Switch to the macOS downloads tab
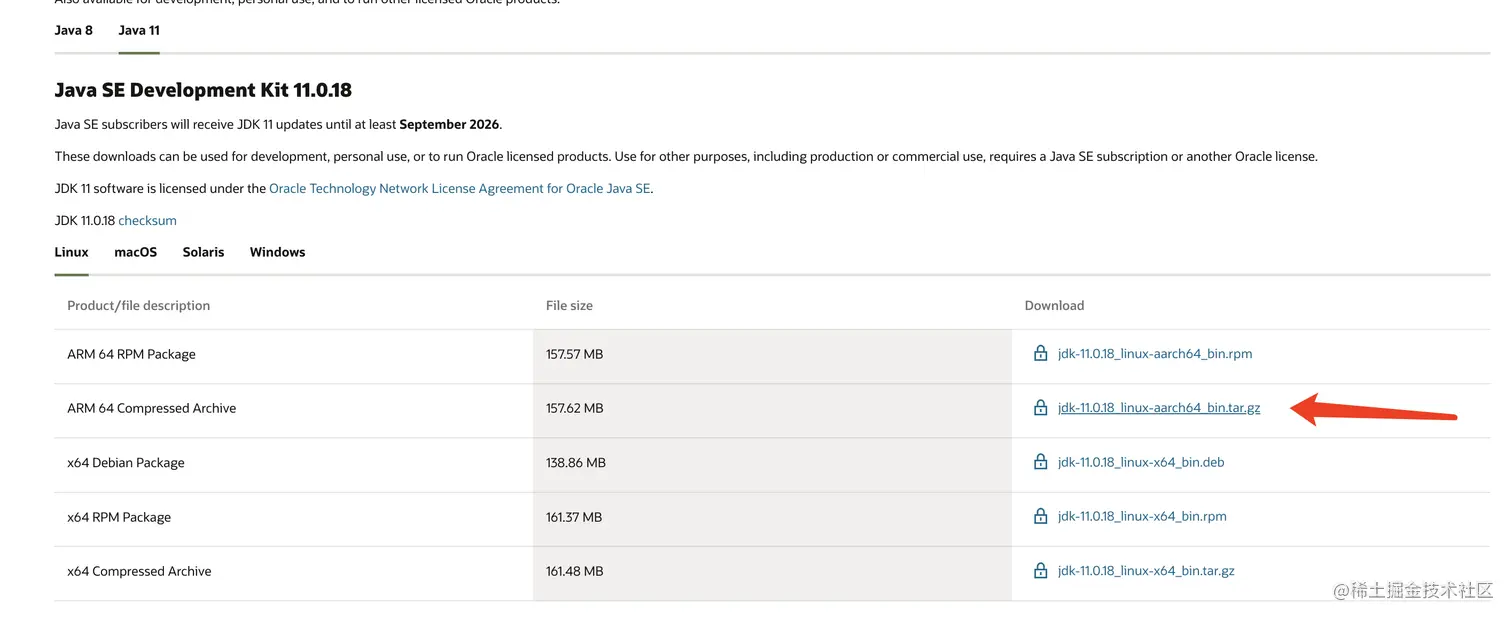The height and width of the screenshot is (619, 1512). [x=135, y=252]
